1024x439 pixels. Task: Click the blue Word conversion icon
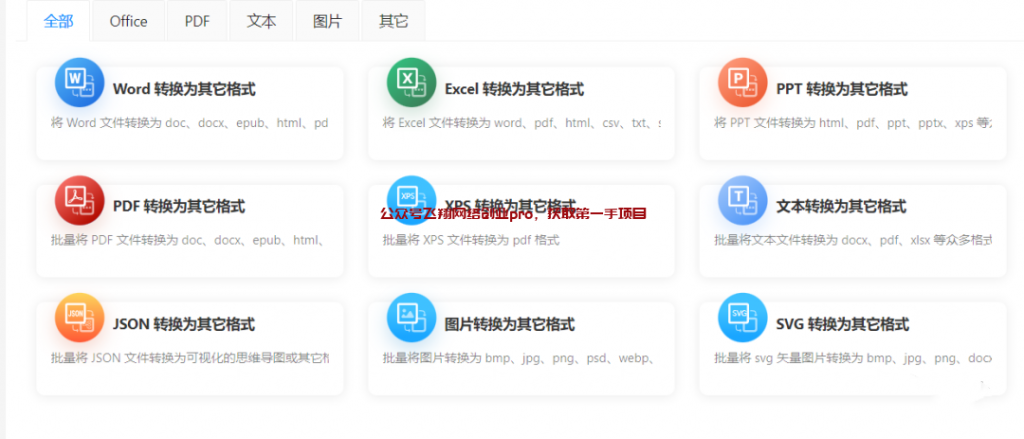pos(79,82)
